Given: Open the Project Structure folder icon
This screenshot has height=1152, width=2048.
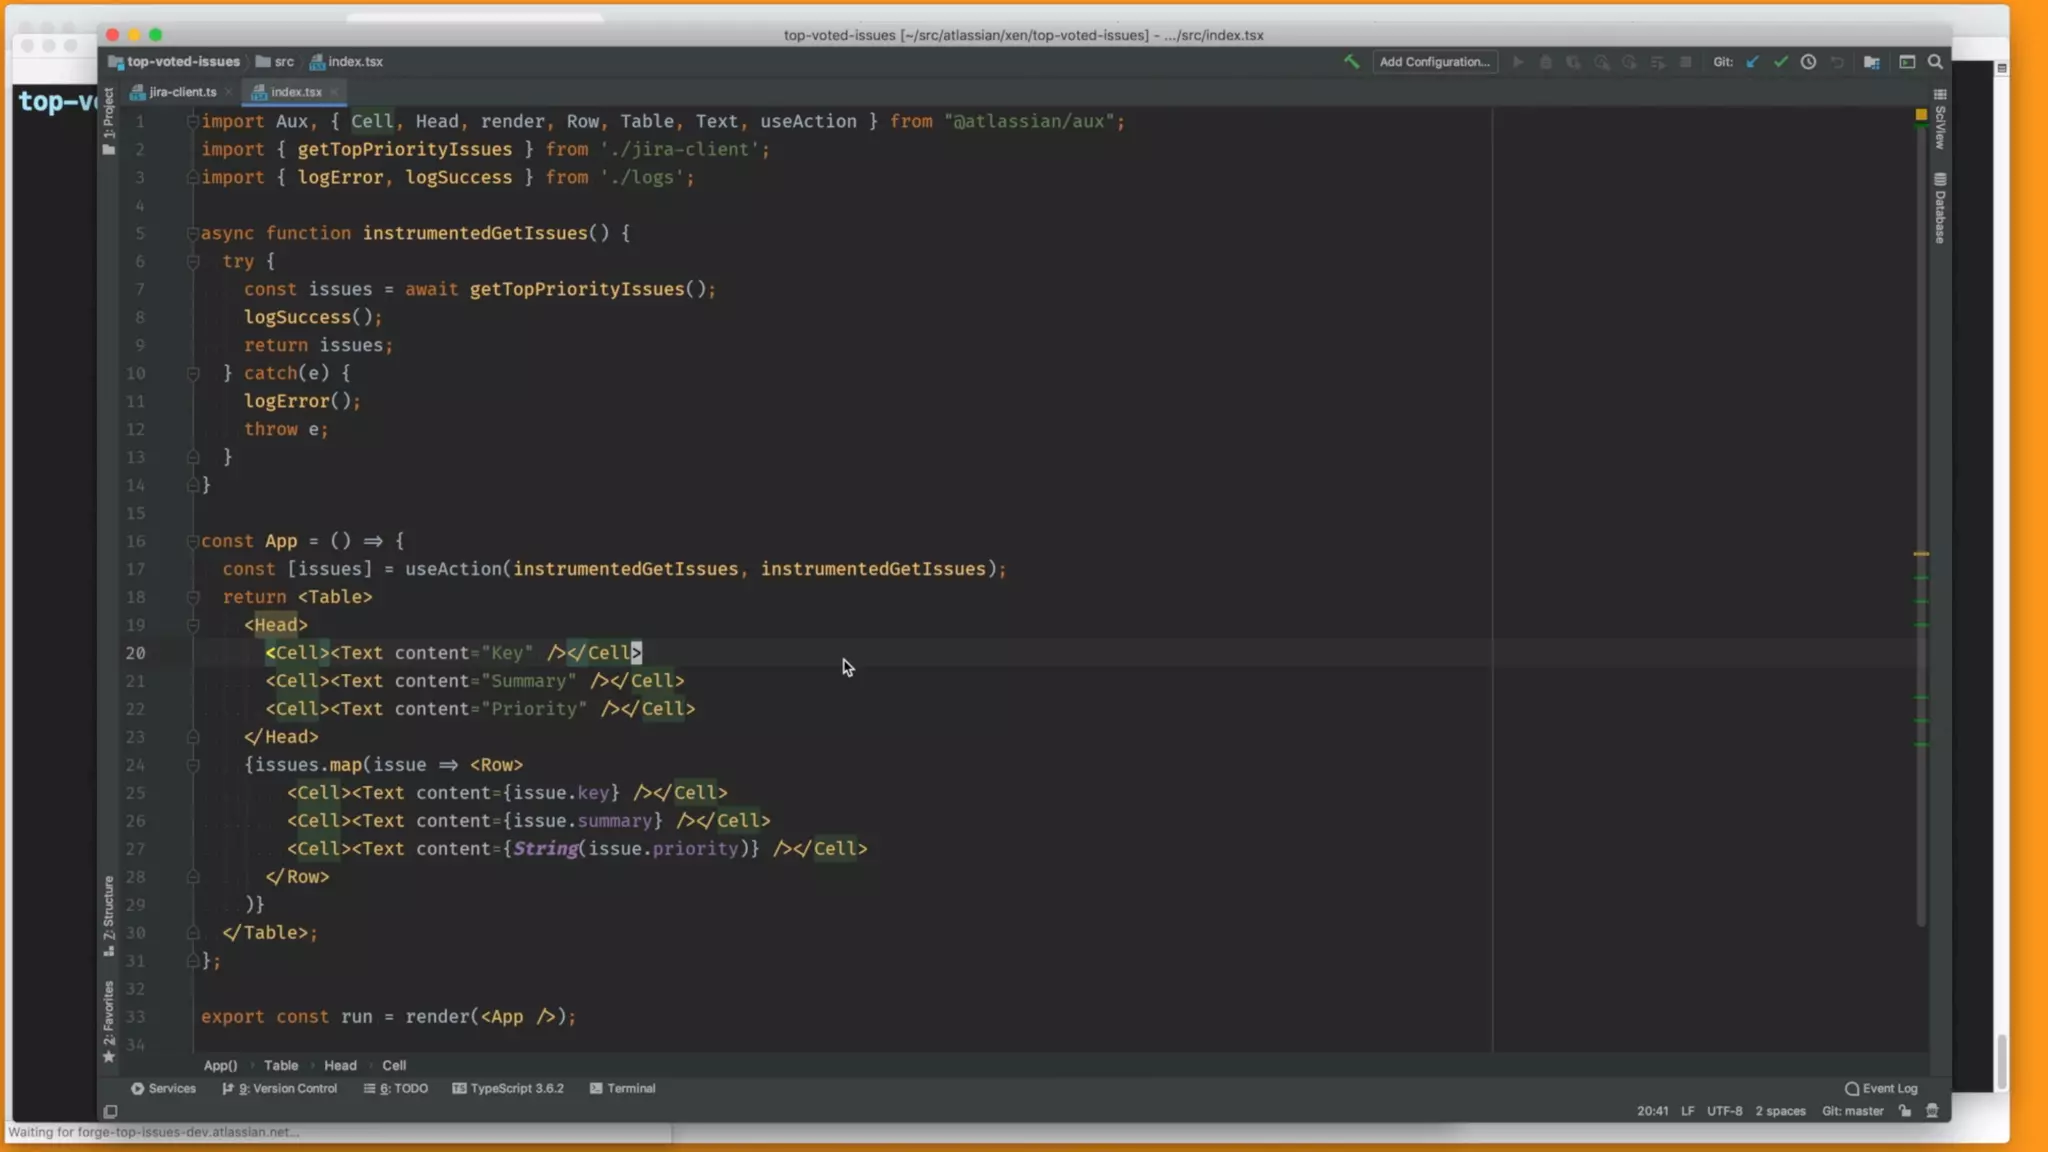Looking at the screenshot, I should [x=1871, y=62].
